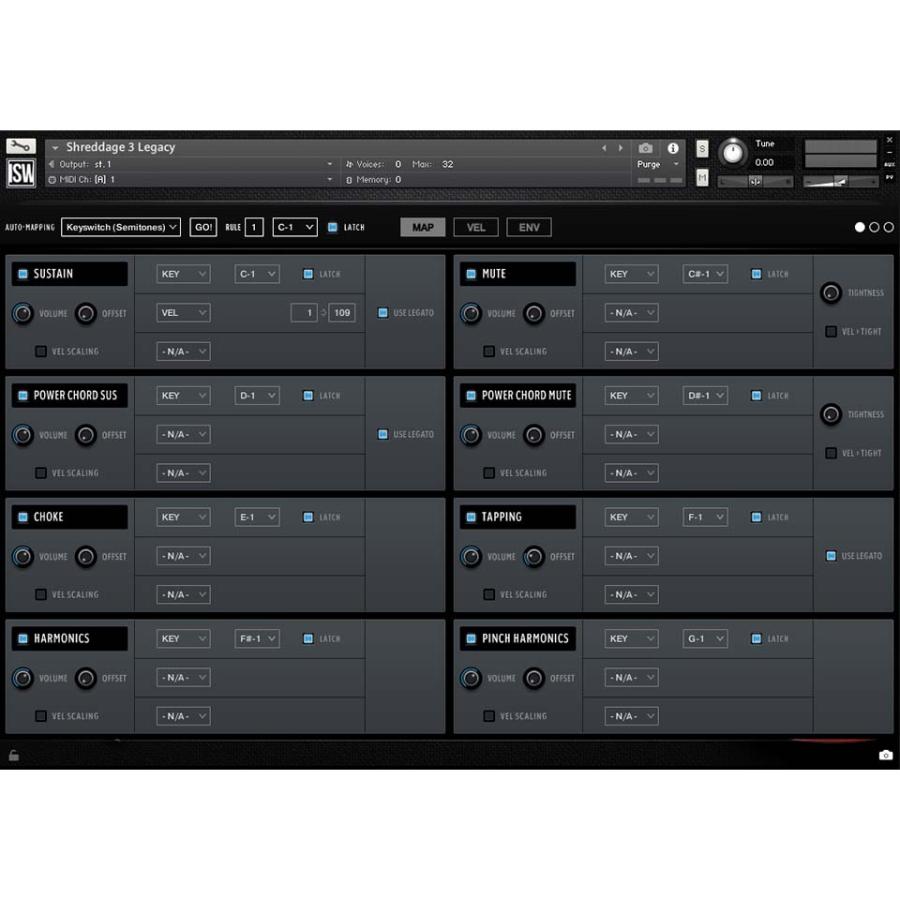
Task: Enable Vel > Tight for Mute
Action: pos(831,332)
